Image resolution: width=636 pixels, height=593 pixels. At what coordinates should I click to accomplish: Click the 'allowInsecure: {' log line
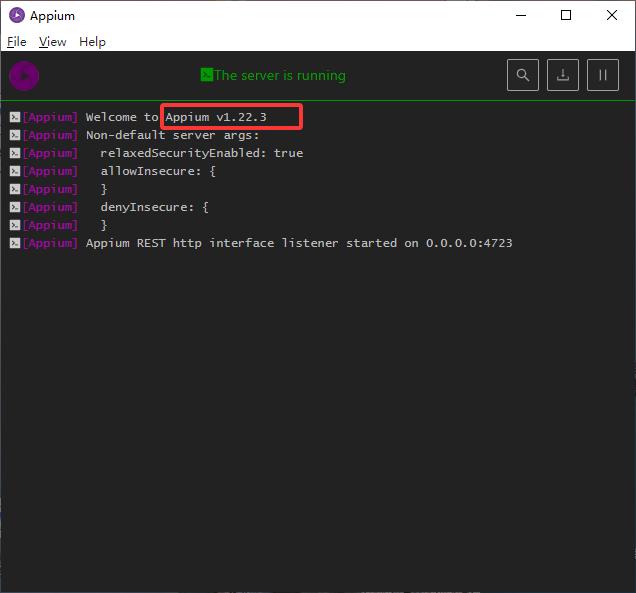[x=158, y=171]
